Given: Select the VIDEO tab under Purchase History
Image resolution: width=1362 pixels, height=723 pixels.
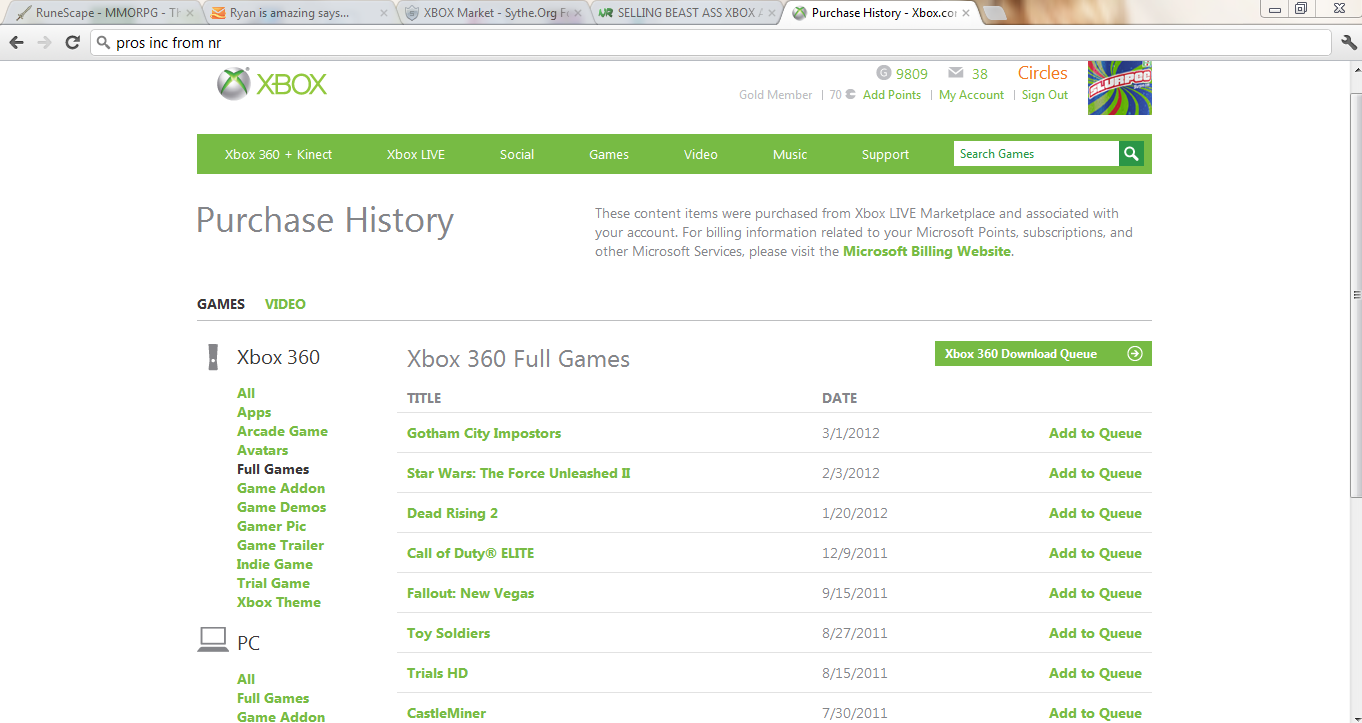Looking at the screenshot, I should [285, 304].
